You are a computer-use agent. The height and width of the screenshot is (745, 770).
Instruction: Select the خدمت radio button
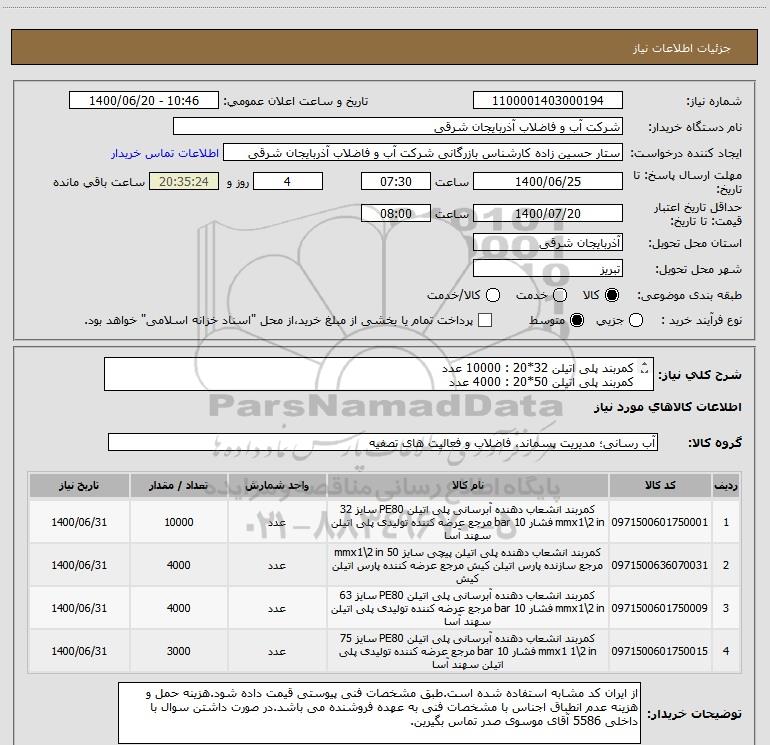560,295
